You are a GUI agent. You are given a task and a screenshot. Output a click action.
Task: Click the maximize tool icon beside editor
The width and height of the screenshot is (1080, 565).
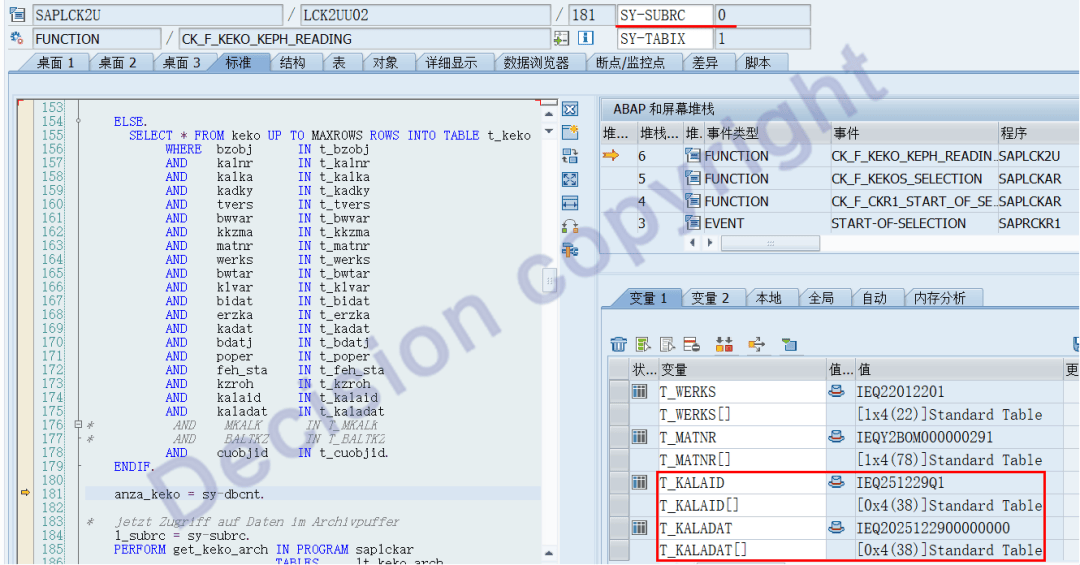570,180
